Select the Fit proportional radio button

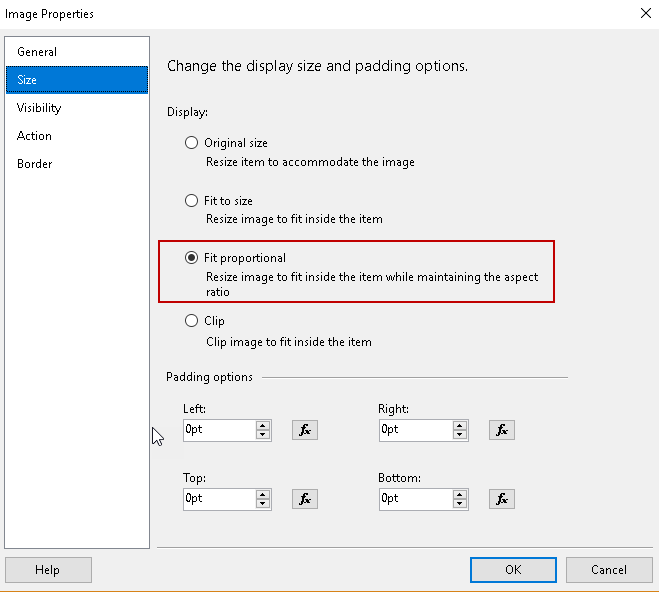(192, 257)
